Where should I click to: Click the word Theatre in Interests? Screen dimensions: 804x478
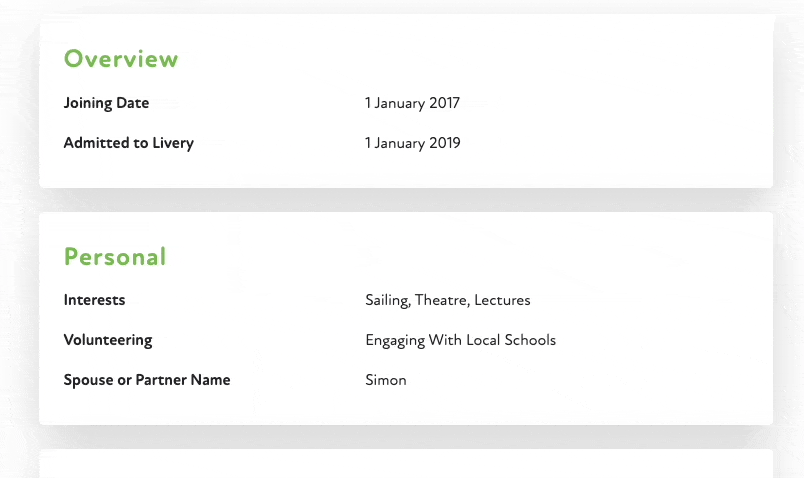pyautogui.click(x=441, y=300)
